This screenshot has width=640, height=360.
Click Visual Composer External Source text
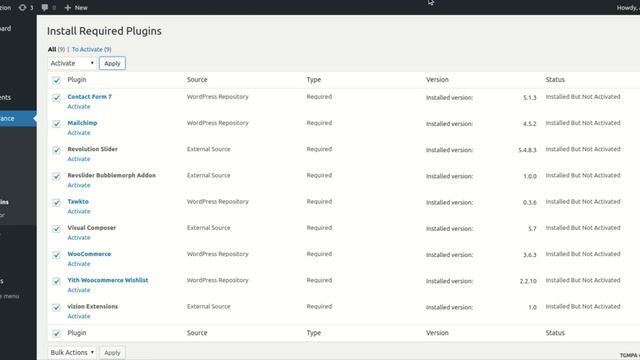[x=209, y=228]
